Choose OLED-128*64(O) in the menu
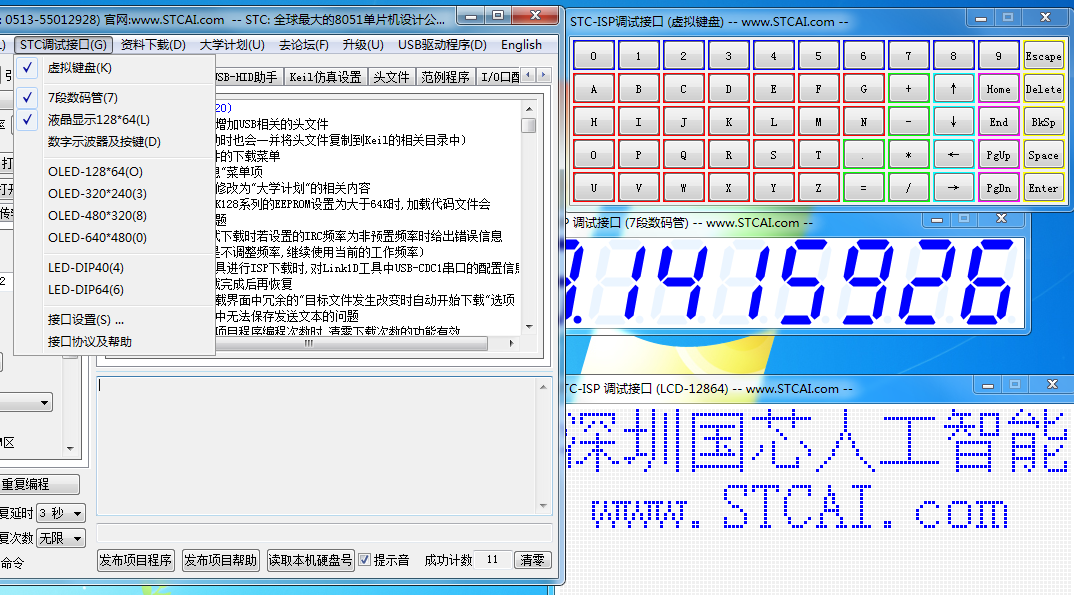The image size is (1074, 595). tap(114, 172)
